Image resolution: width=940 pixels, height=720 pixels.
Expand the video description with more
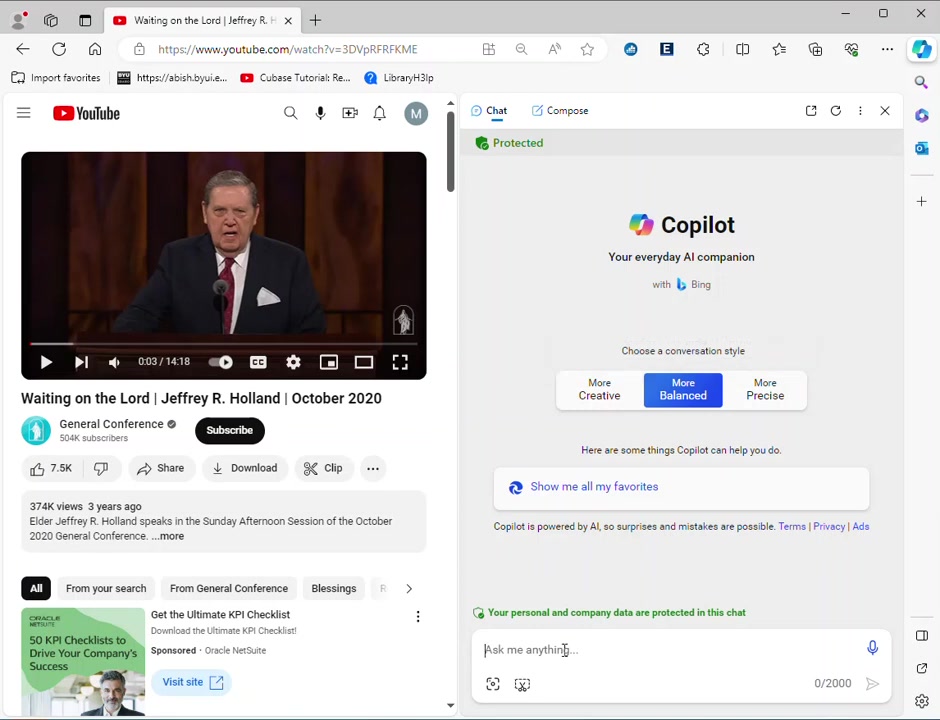pos(170,536)
